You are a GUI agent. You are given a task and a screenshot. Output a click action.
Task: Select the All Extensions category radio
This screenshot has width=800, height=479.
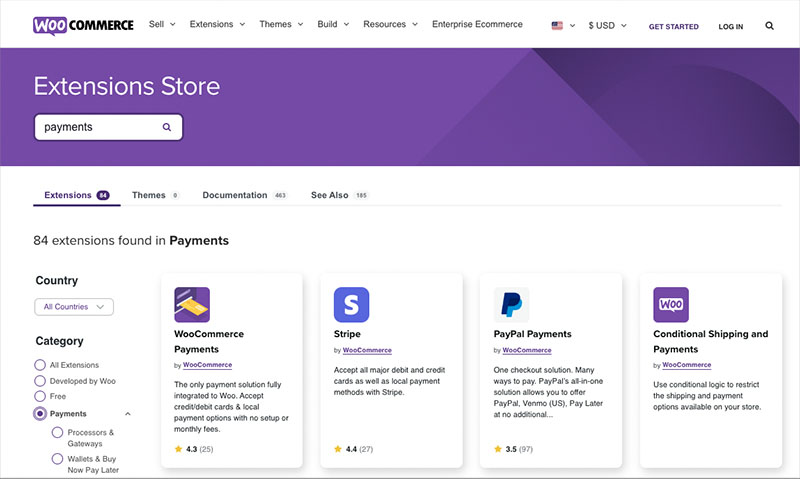[x=40, y=365]
